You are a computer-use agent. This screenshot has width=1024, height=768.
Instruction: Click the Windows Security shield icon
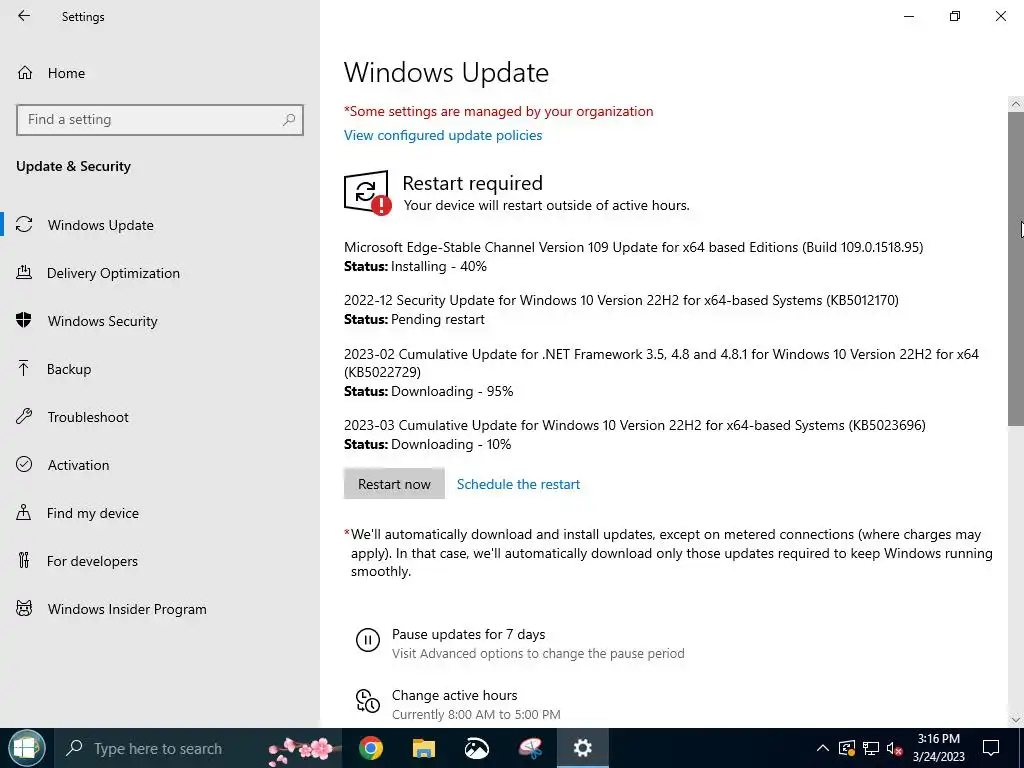pos(24,320)
